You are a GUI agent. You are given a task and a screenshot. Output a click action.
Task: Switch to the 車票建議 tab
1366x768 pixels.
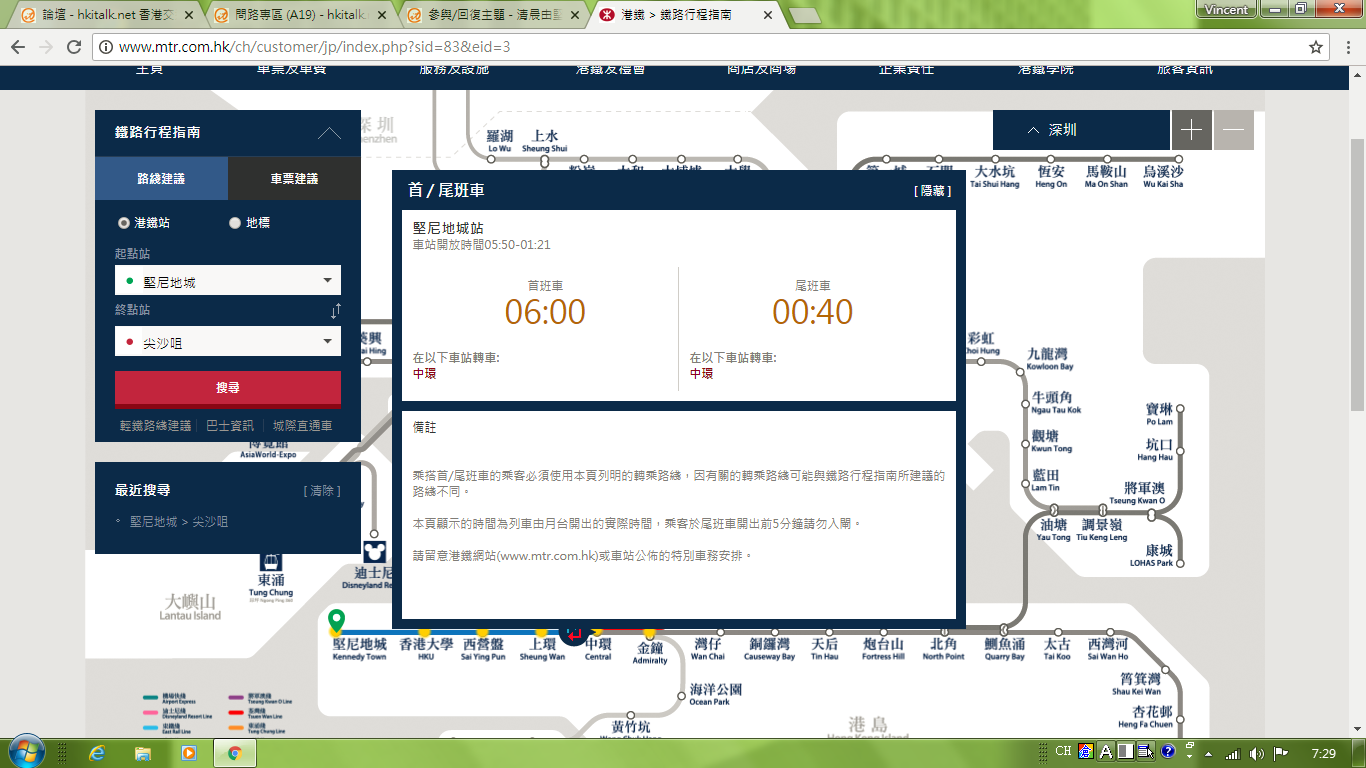point(294,178)
